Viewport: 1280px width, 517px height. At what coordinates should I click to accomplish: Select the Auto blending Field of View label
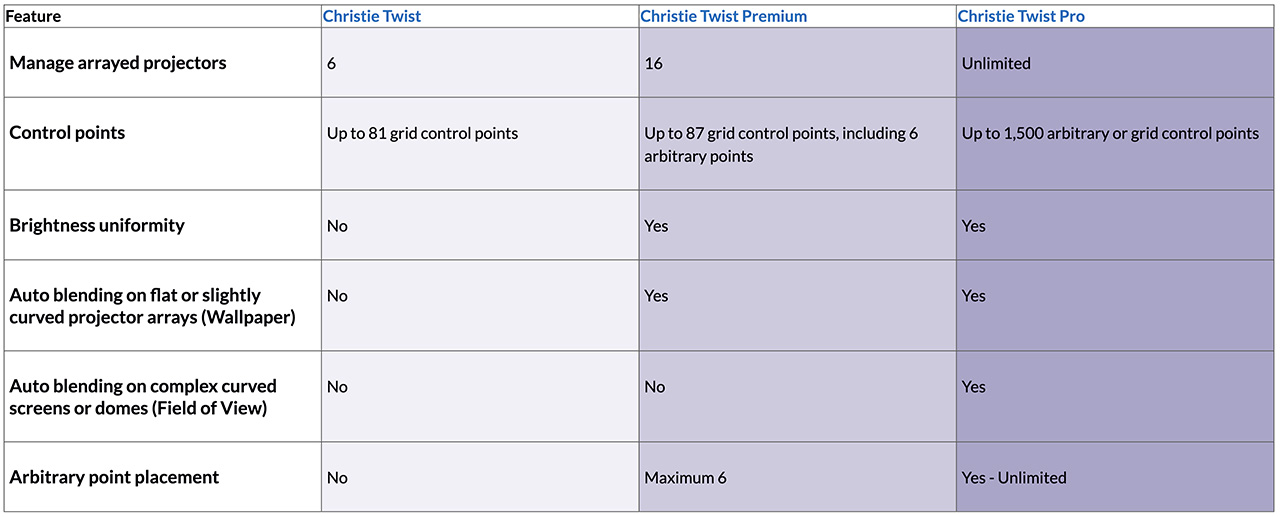143,397
